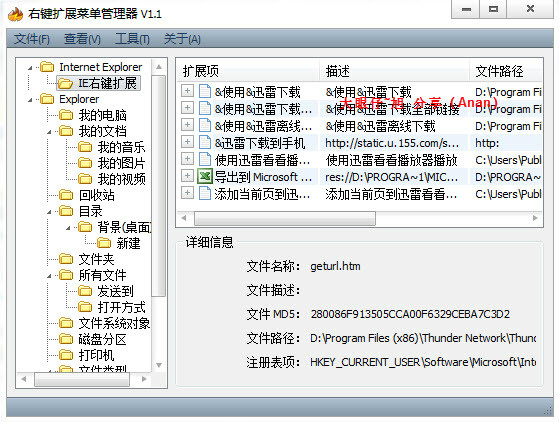Click the Explorer folder icon
559x422 pixels.
pos(47,99)
